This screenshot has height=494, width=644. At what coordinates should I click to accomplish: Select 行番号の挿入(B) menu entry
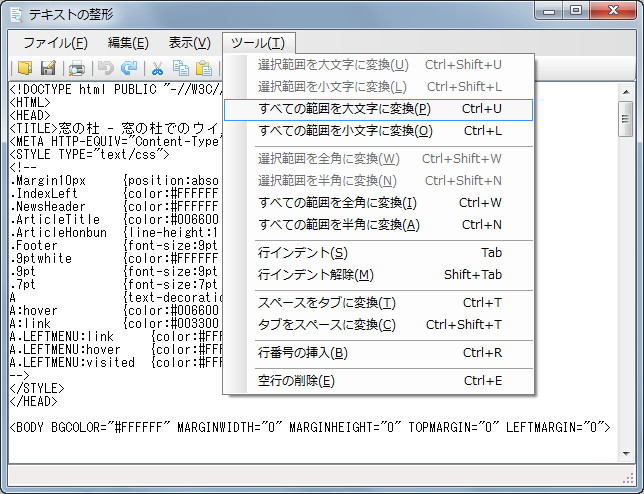click(378, 353)
